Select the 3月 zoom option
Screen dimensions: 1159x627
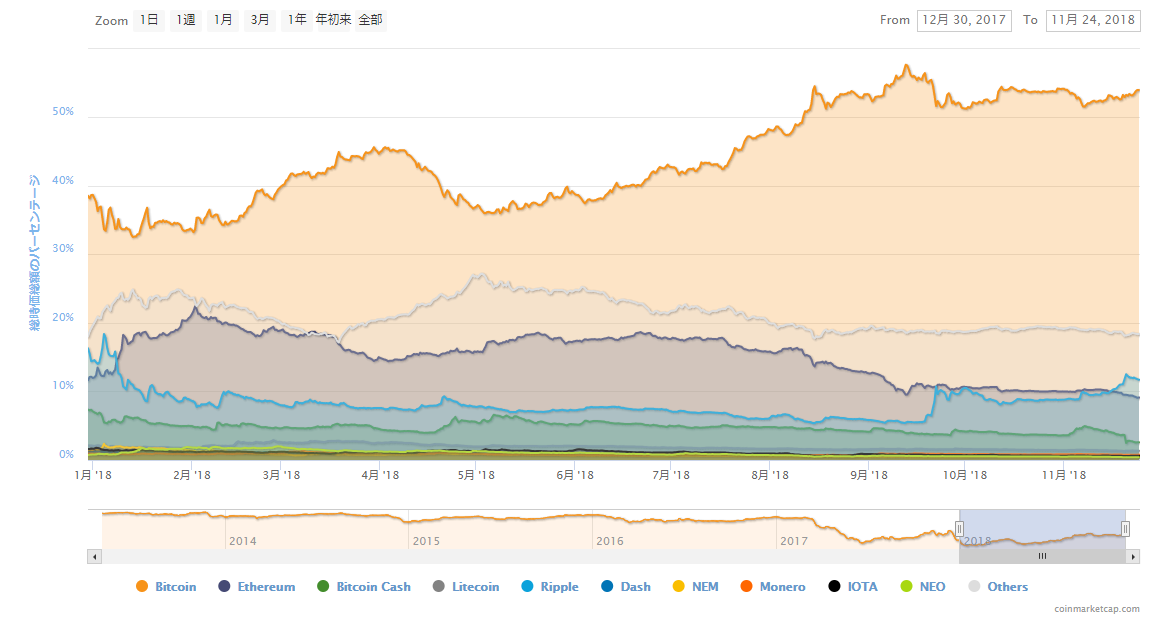260,20
